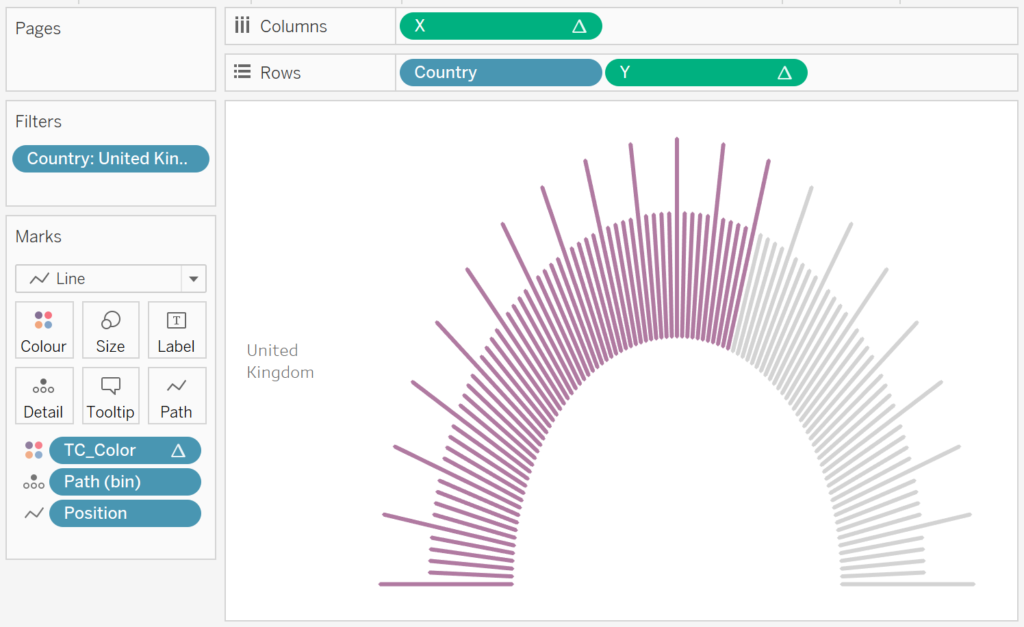Viewport: 1024px width, 627px height.
Task: Open the Size marks card
Action: pyautogui.click(x=110, y=330)
